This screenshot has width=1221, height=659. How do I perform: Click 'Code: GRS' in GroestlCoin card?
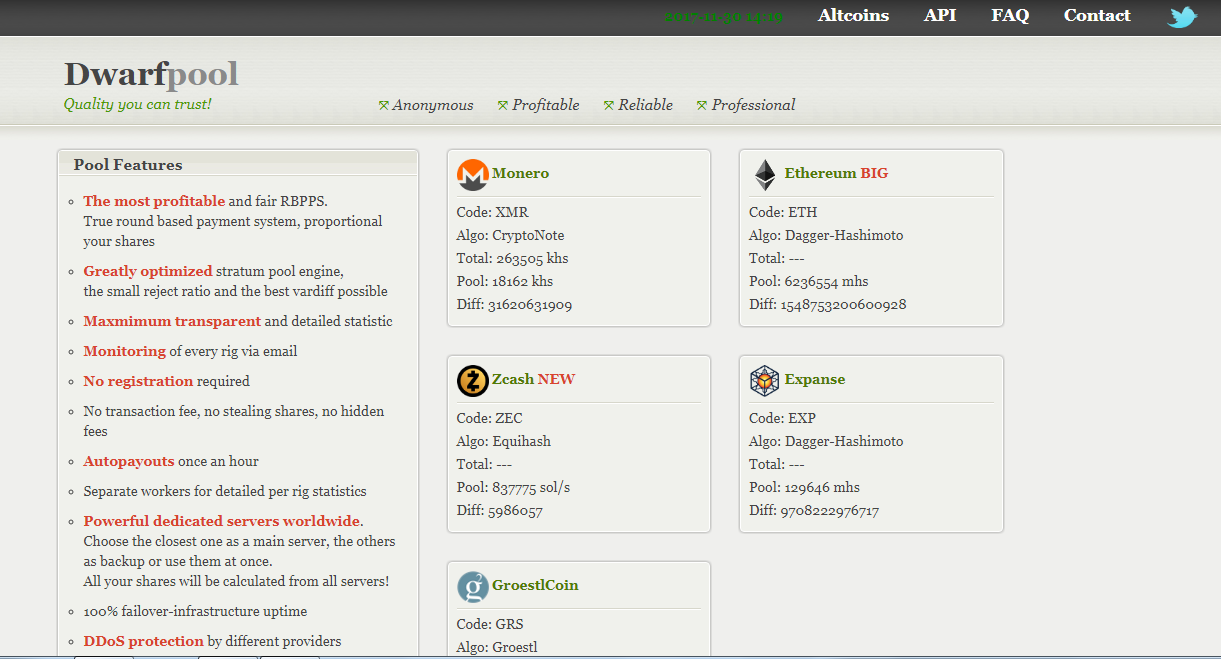(491, 624)
